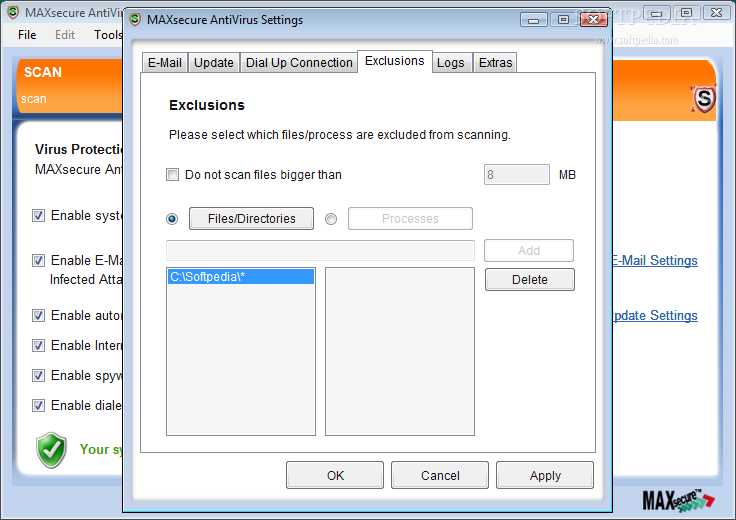Image resolution: width=736 pixels, height=520 pixels.
Task: Click the exclusion path input field
Action: point(321,251)
